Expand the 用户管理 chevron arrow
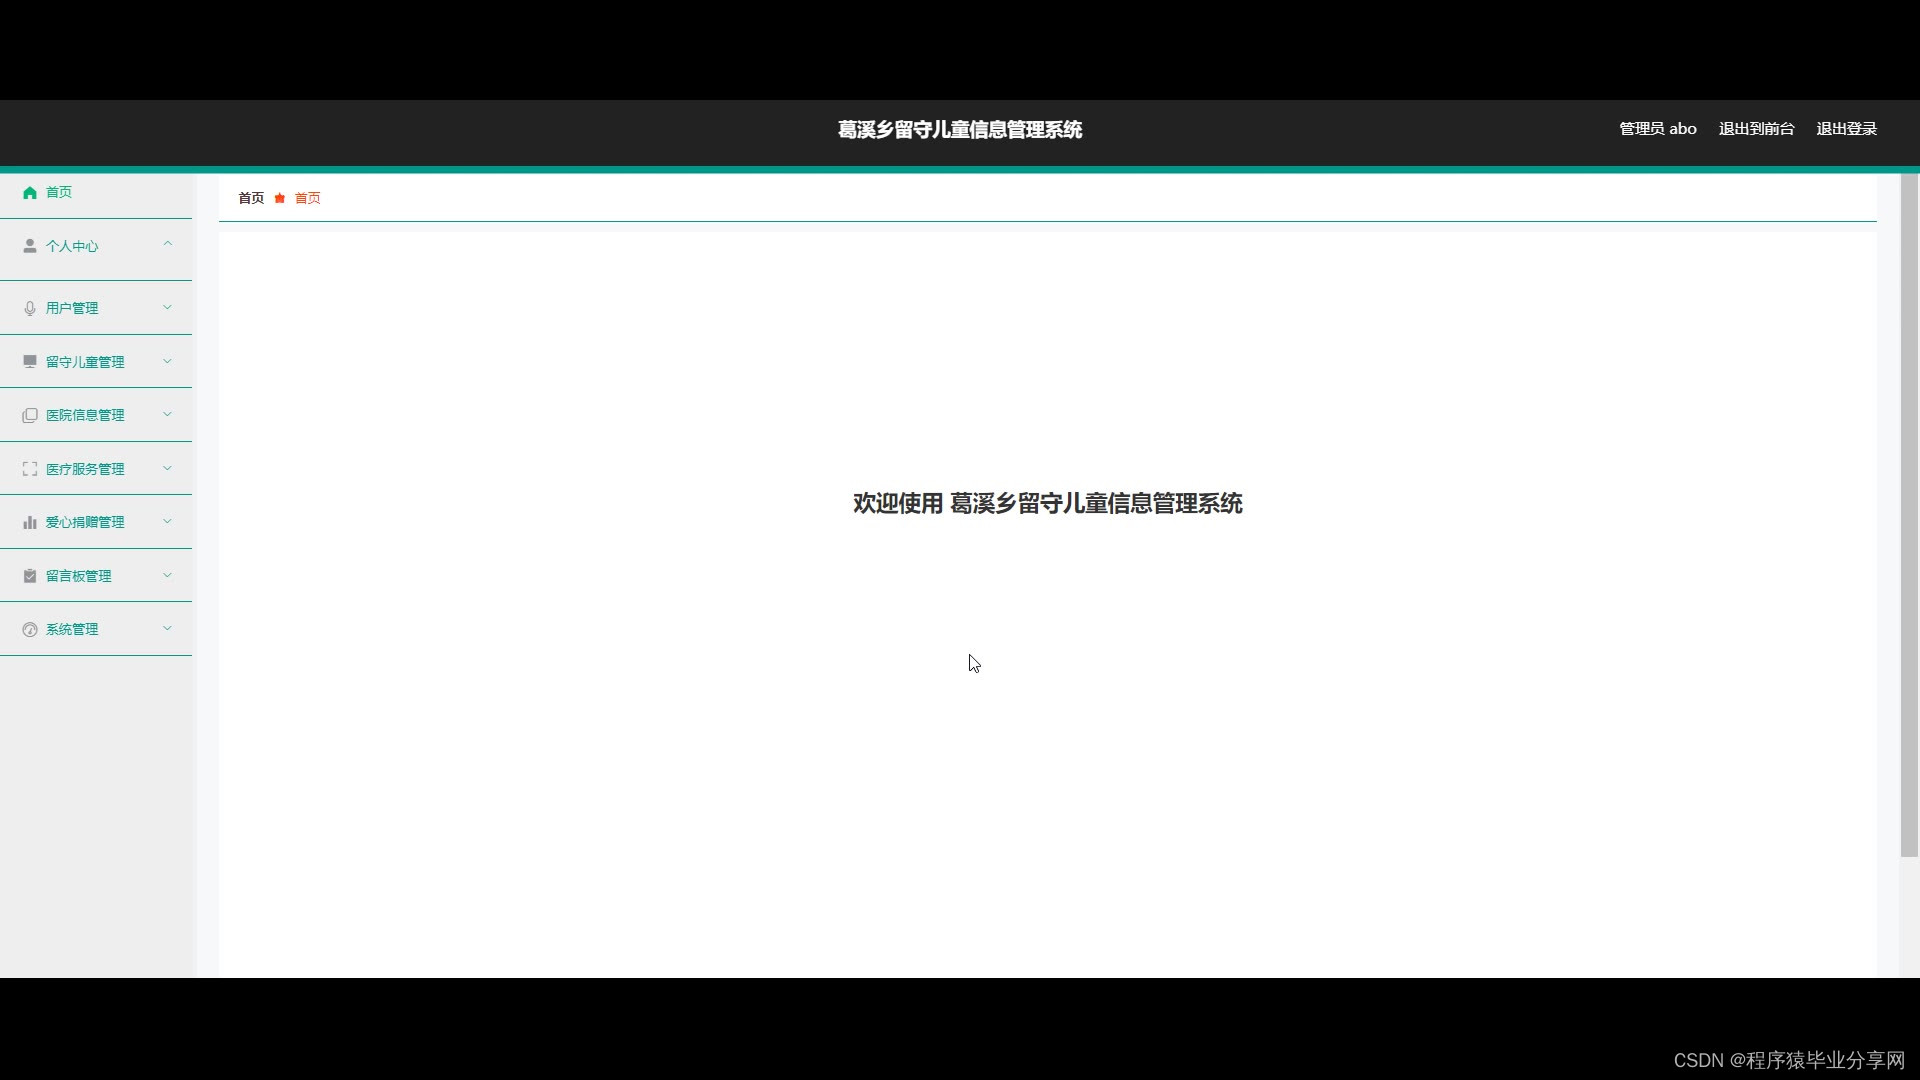The height and width of the screenshot is (1080, 1920). coord(167,307)
